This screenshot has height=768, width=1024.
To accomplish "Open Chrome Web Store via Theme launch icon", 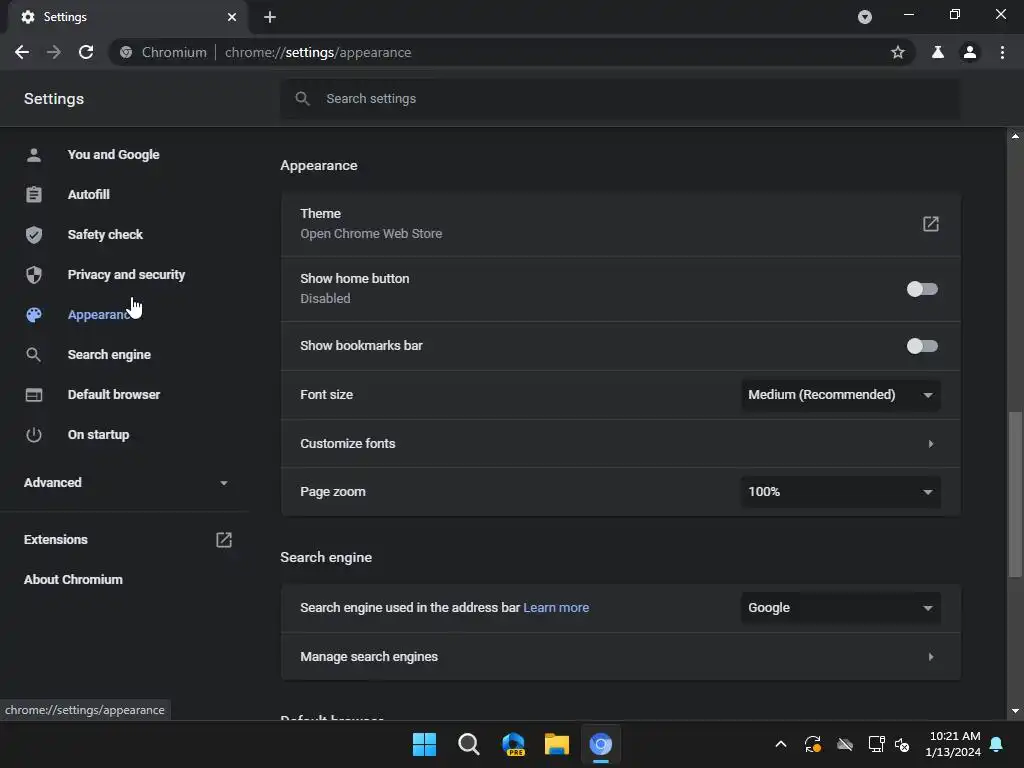I will [x=931, y=224].
